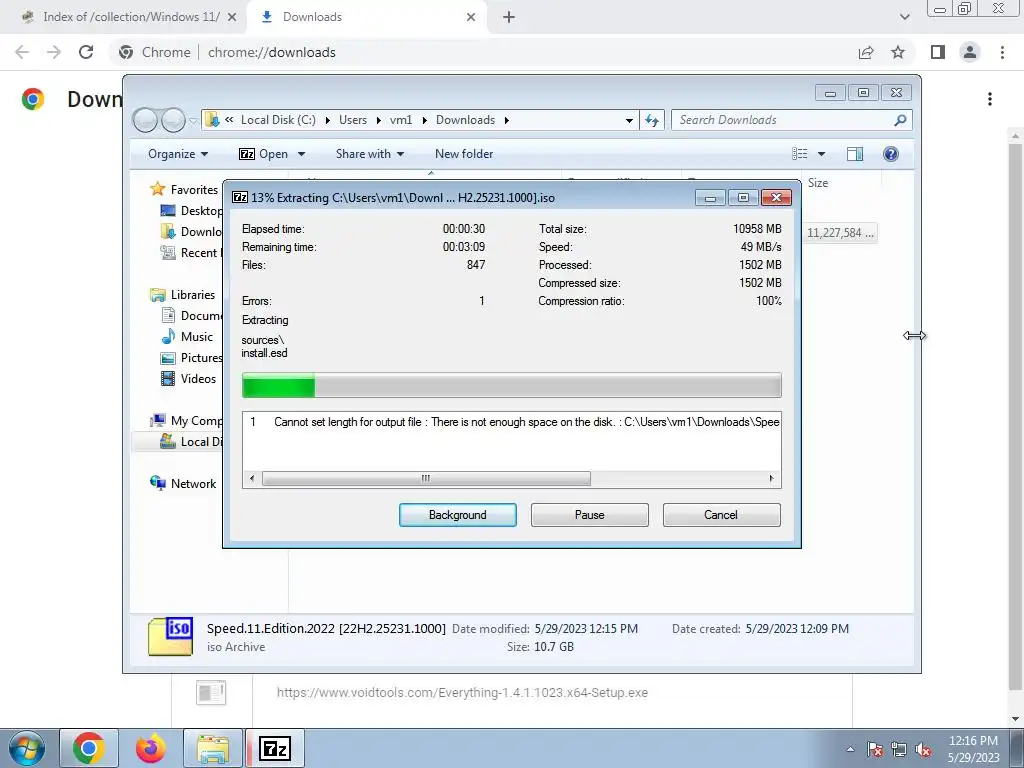This screenshot has height=768, width=1024.
Task: Click the Explorer address refresh button
Action: [x=652, y=120]
